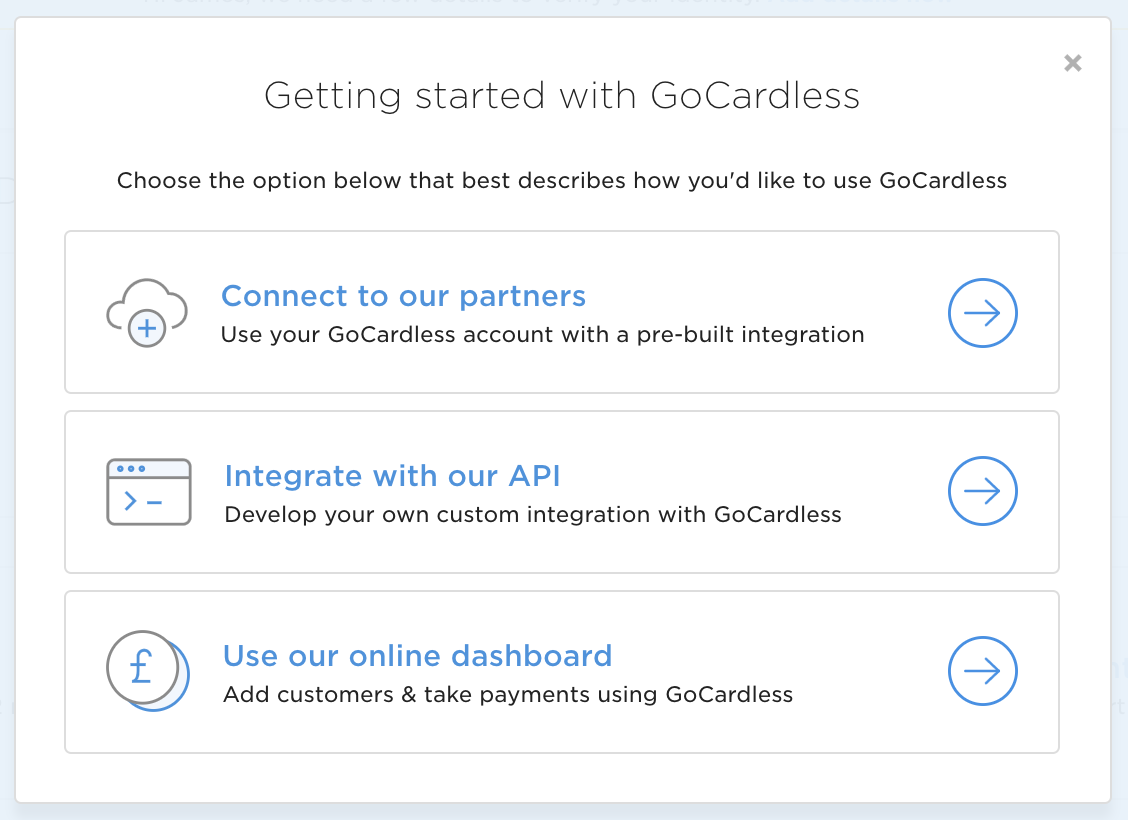Click the API terminal window icon
Image resolution: width=1128 pixels, height=820 pixels.
[x=148, y=492]
